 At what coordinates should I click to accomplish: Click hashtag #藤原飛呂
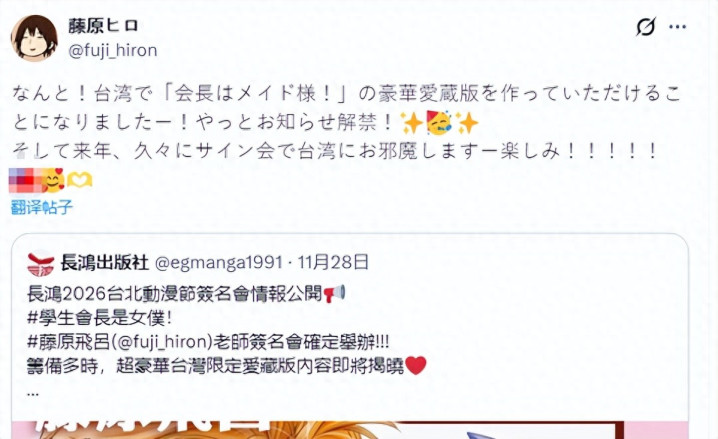[x=69, y=342]
